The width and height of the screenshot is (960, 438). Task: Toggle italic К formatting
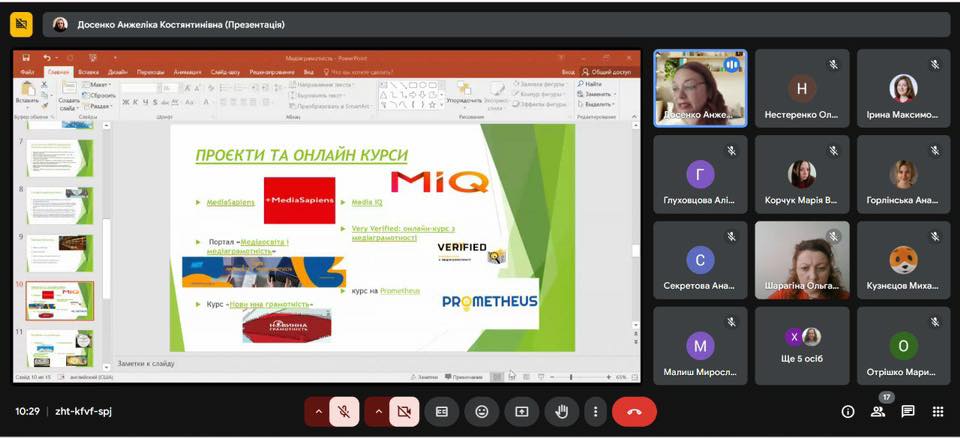point(136,102)
